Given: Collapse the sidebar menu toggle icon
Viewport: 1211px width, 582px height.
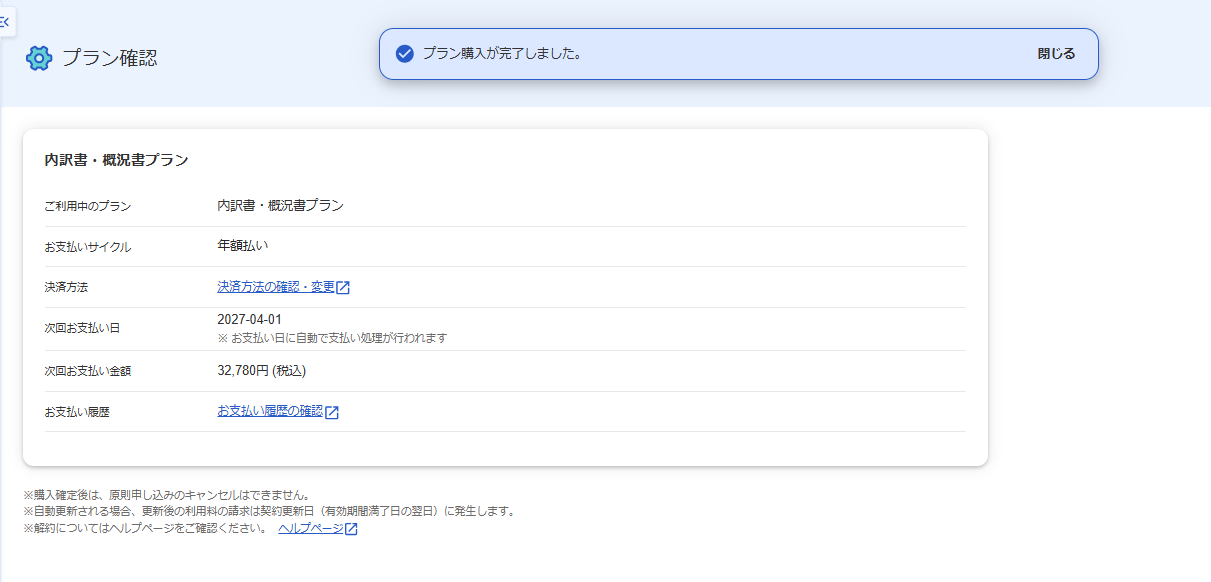Looking at the screenshot, I should pos(6,21).
